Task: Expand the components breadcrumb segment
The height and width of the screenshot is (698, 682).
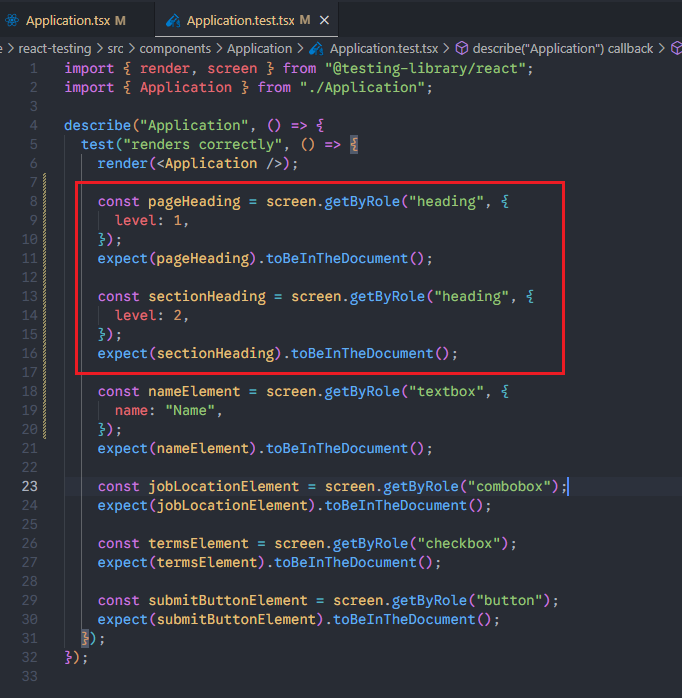Action: click(x=175, y=48)
